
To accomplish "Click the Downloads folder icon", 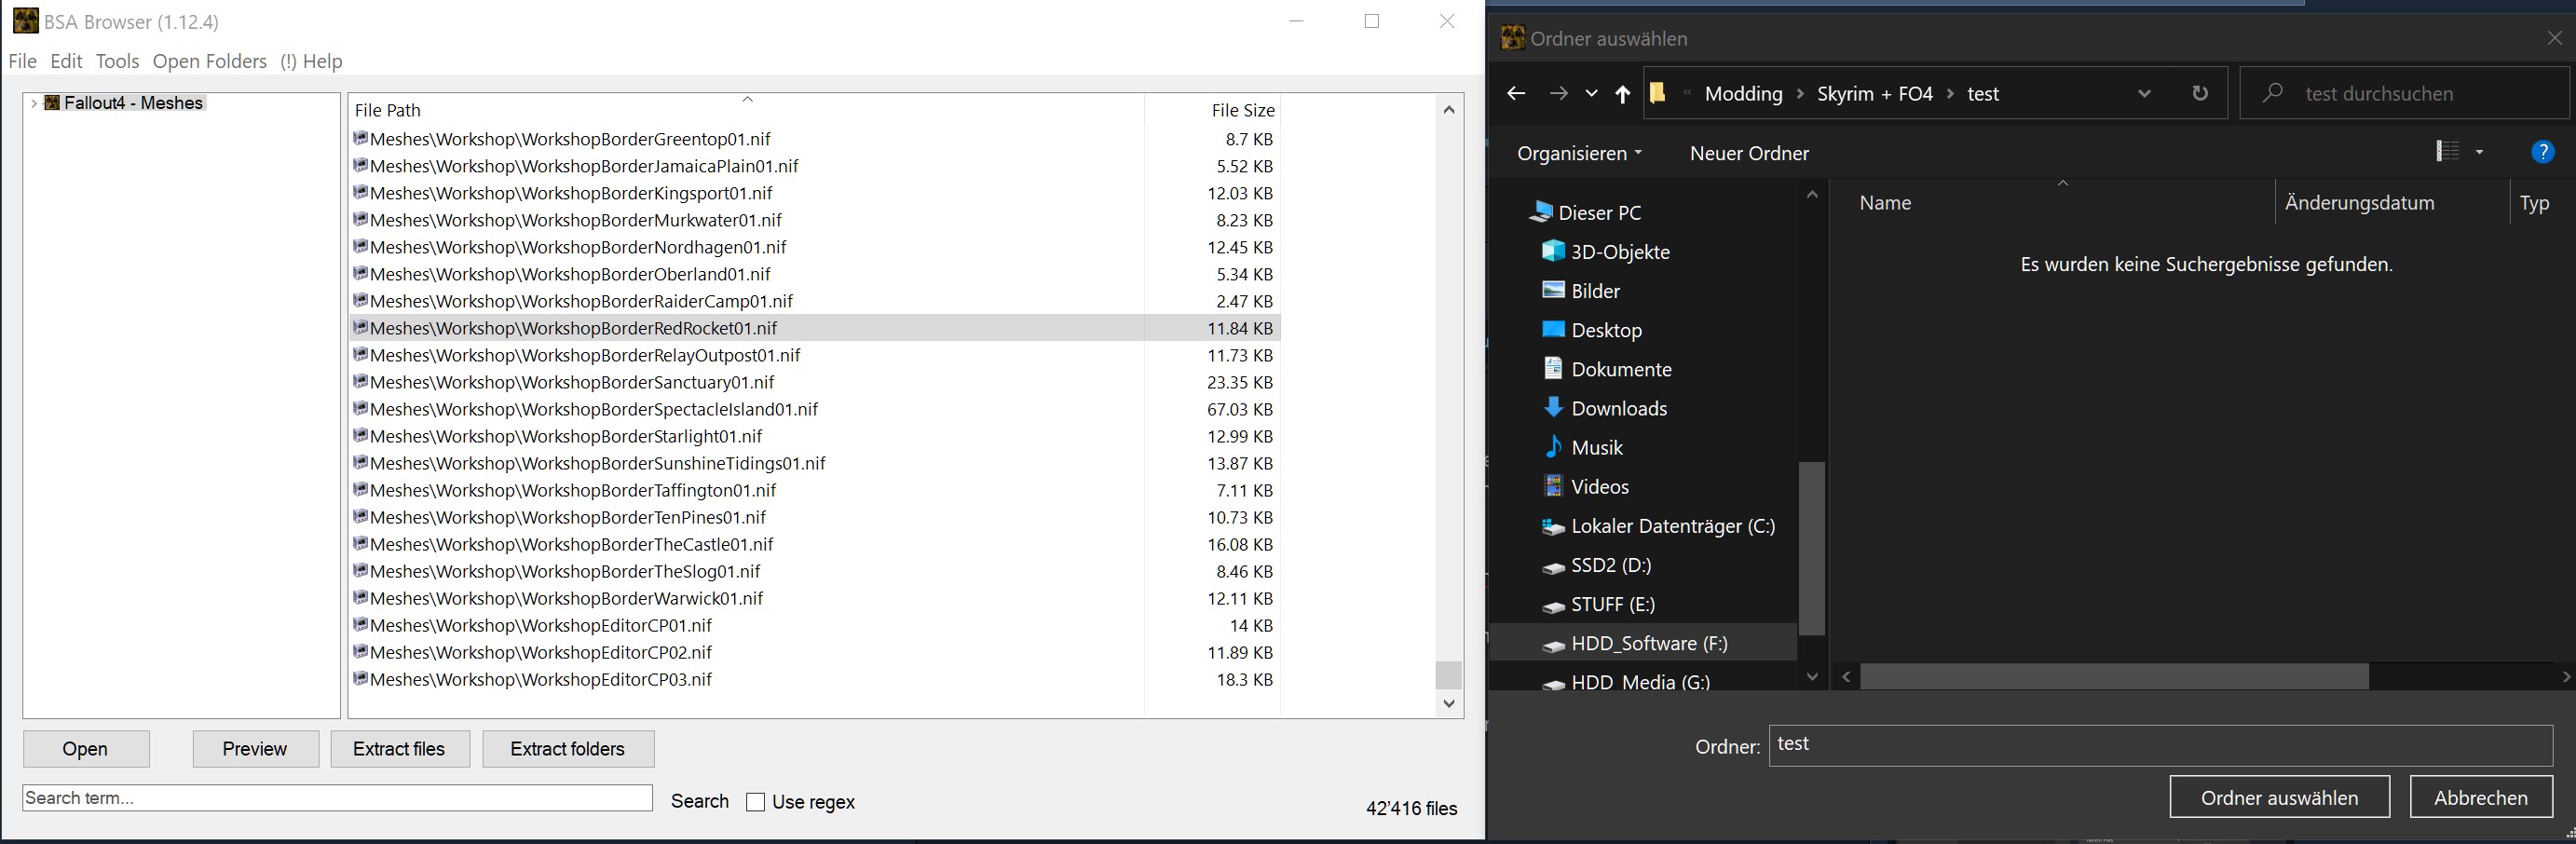I will click(x=1553, y=408).
